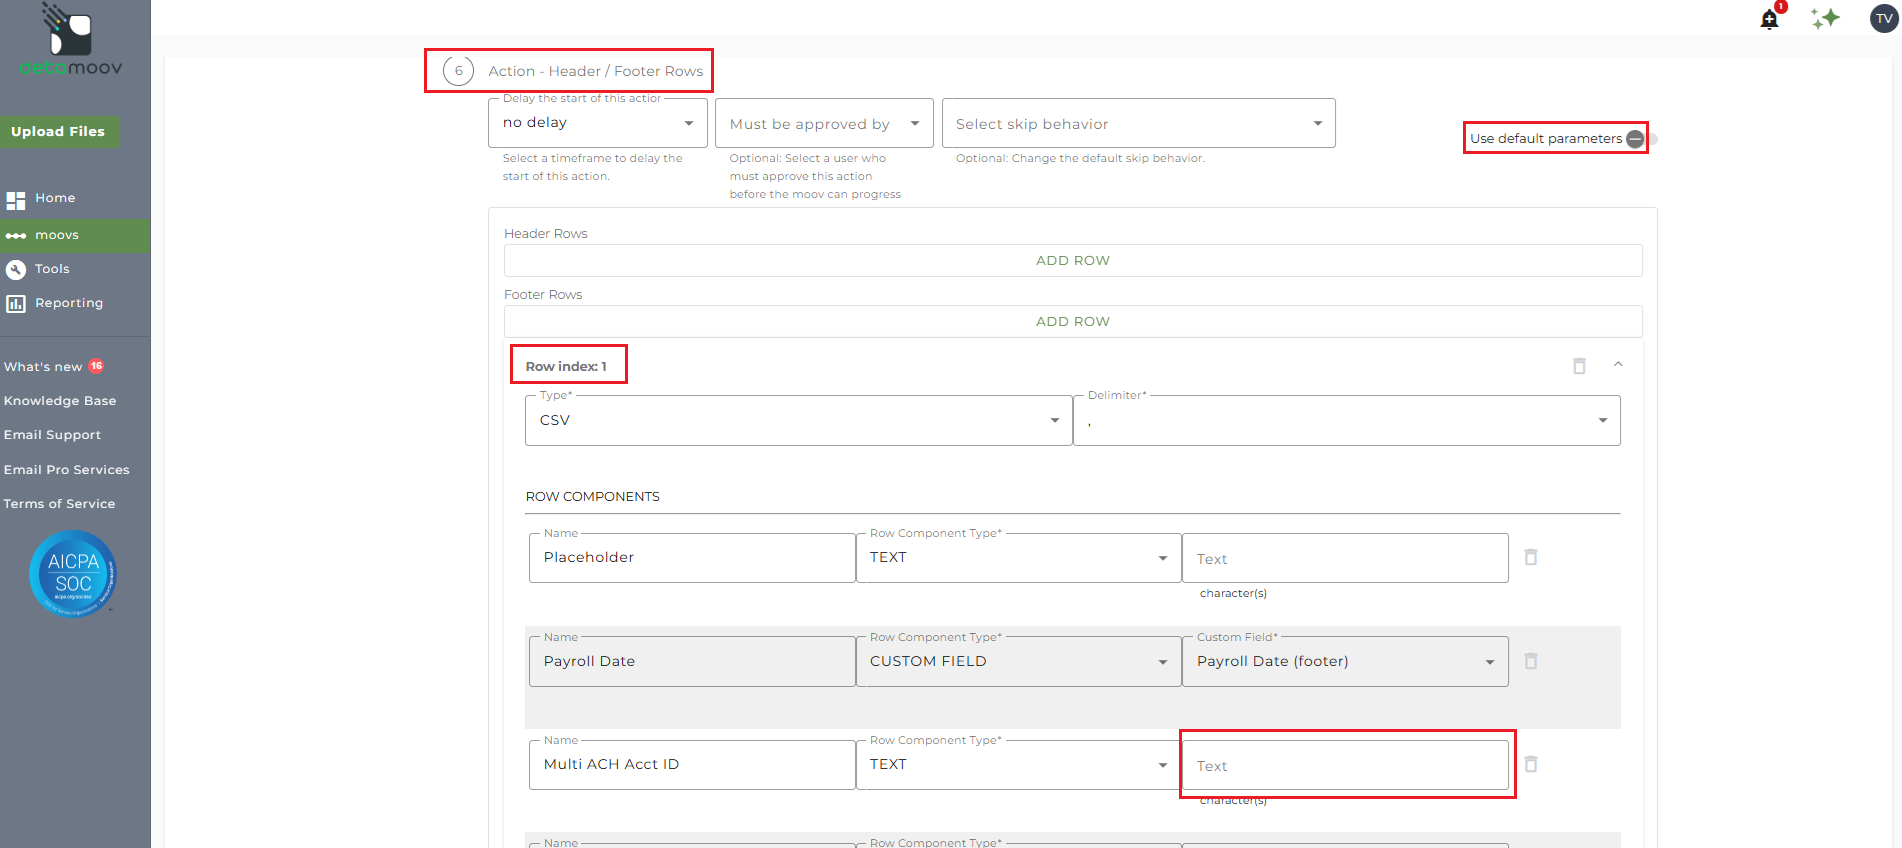This screenshot has width=1902, height=848.
Task: Delete Row index 1 using its trash icon
Action: pos(1579,366)
